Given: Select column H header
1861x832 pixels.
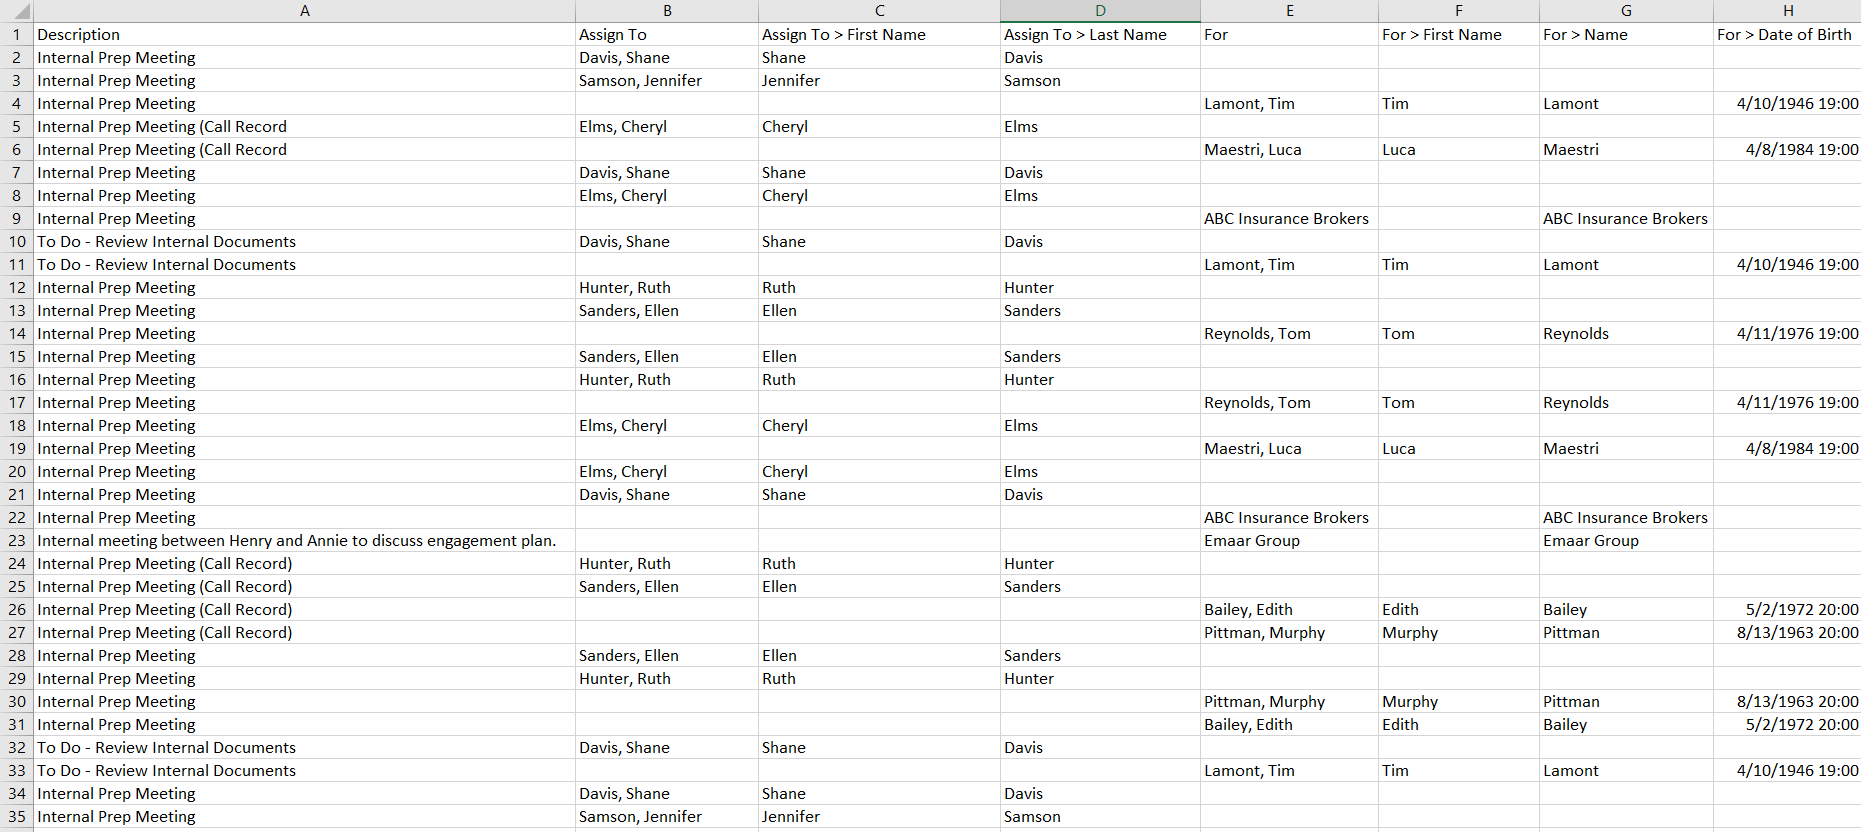Looking at the screenshot, I should pos(1787,11).
